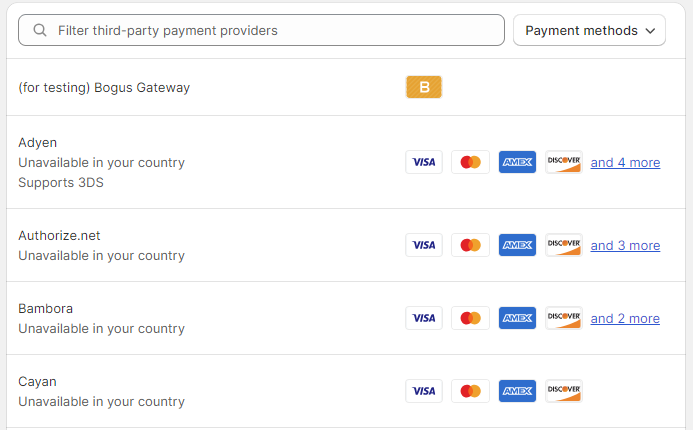693x430 pixels.
Task: Click the Amex icon in Authorize.net row
Action: [x=517, y=245]
